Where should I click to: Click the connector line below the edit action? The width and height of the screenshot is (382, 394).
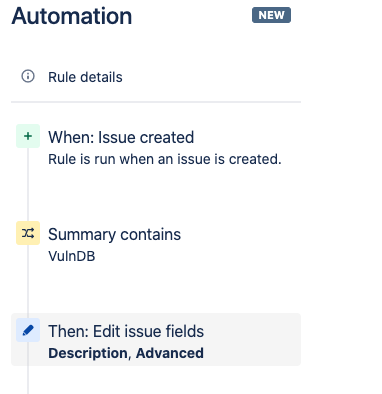tap(28, 368)
